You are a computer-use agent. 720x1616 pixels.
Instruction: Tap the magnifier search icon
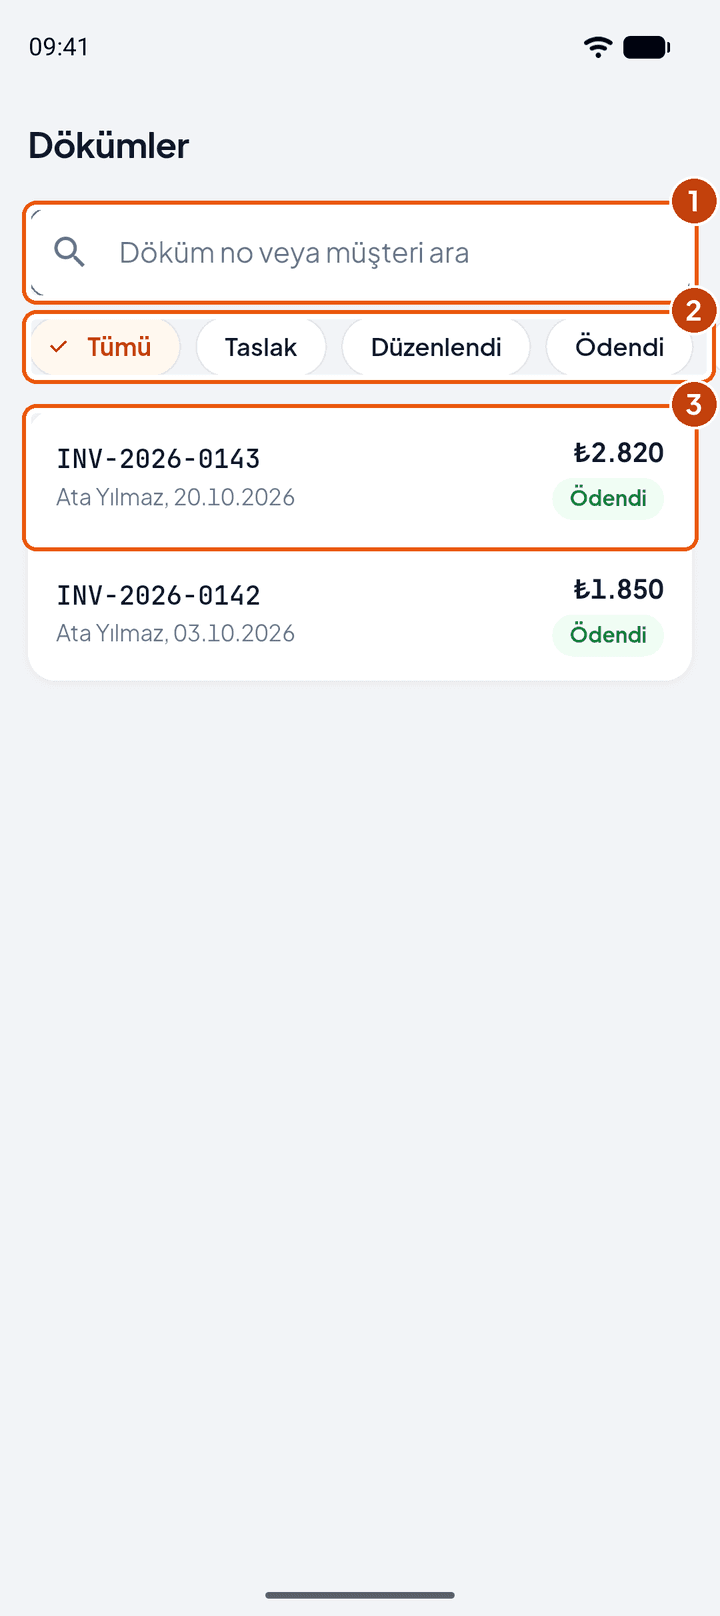[69, 252]
